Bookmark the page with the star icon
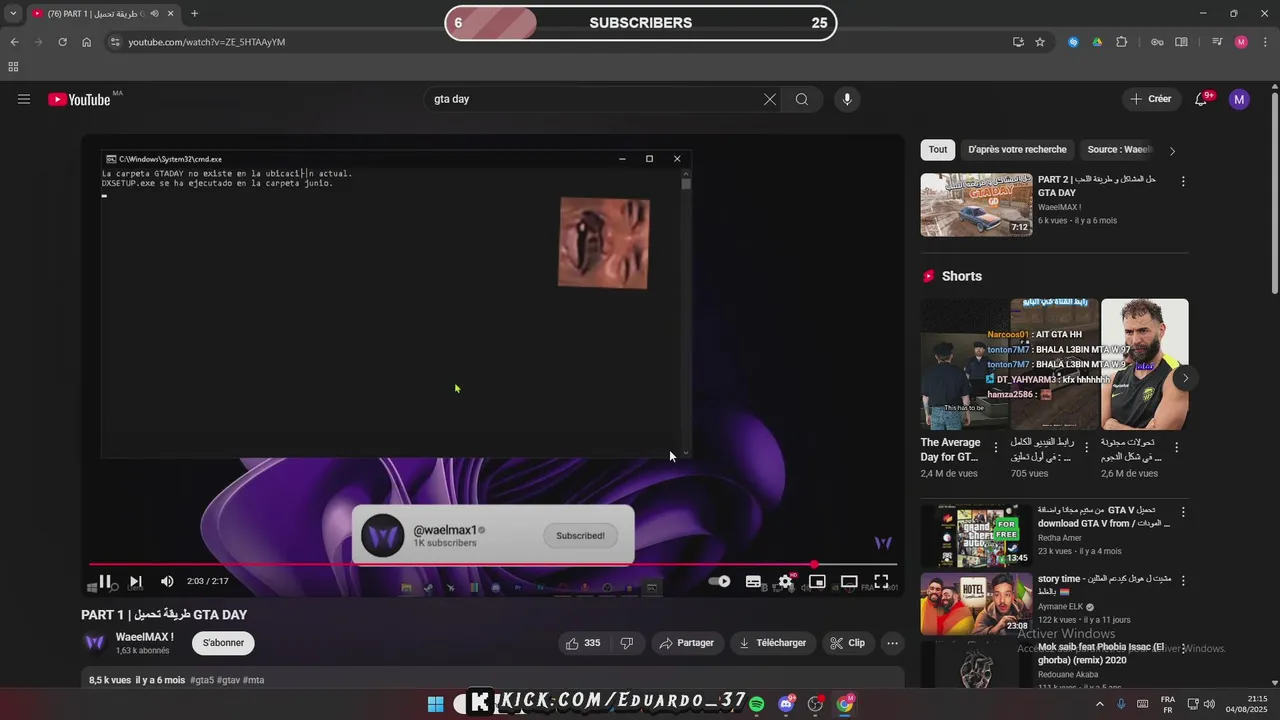The width and height of the screenshot is (1280, 720). [1040, 42]
